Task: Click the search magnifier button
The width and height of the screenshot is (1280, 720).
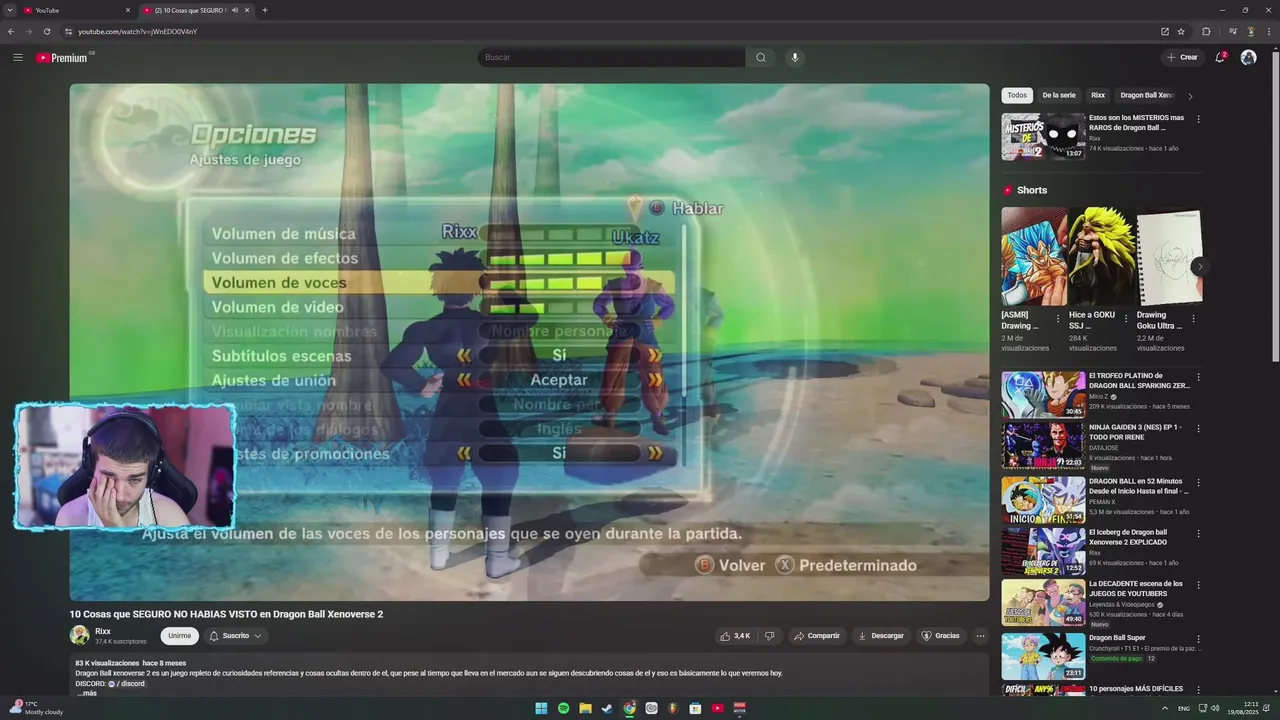Action: coord(761,57)
